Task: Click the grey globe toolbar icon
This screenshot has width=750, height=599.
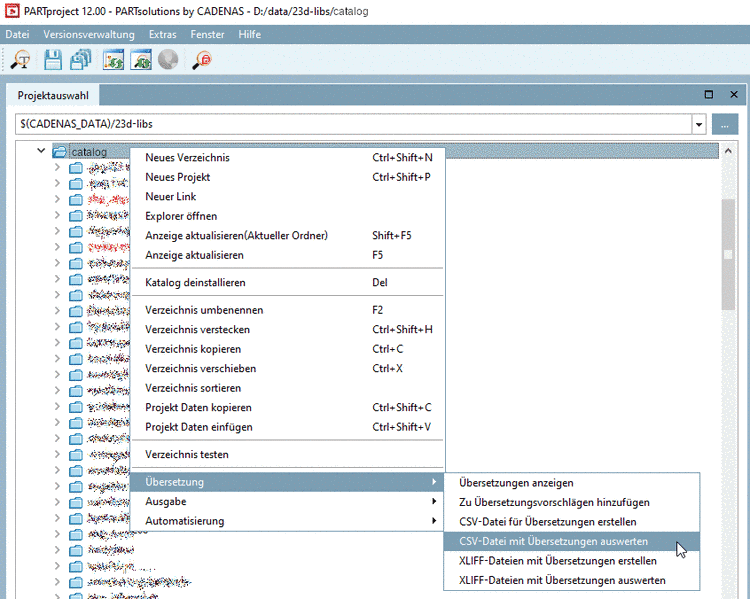Action: pos(168,60)
